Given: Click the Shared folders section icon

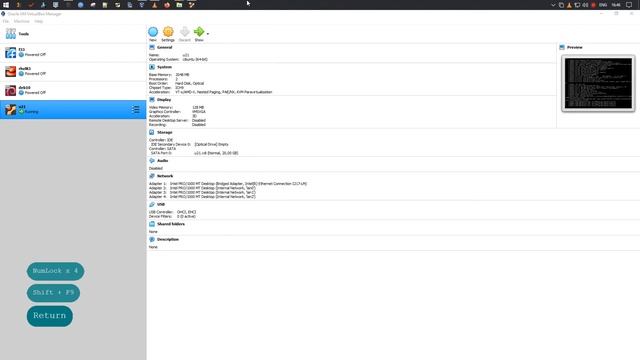Looking at the screenshot, I should click(x=152, y=224).
